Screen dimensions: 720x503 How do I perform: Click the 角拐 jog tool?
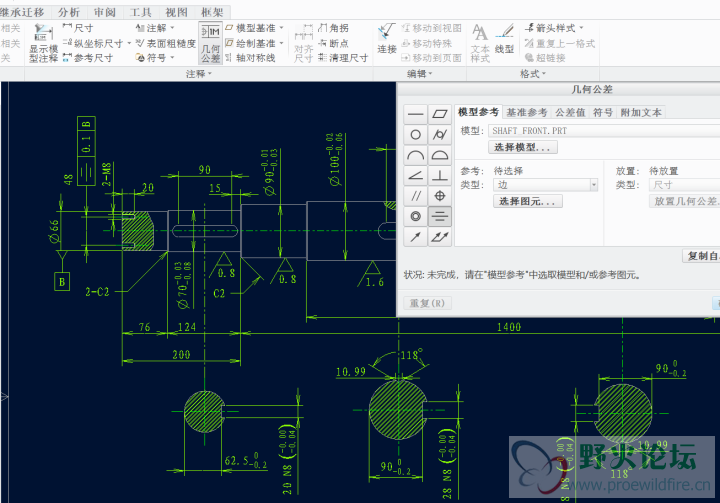point(334,28)
